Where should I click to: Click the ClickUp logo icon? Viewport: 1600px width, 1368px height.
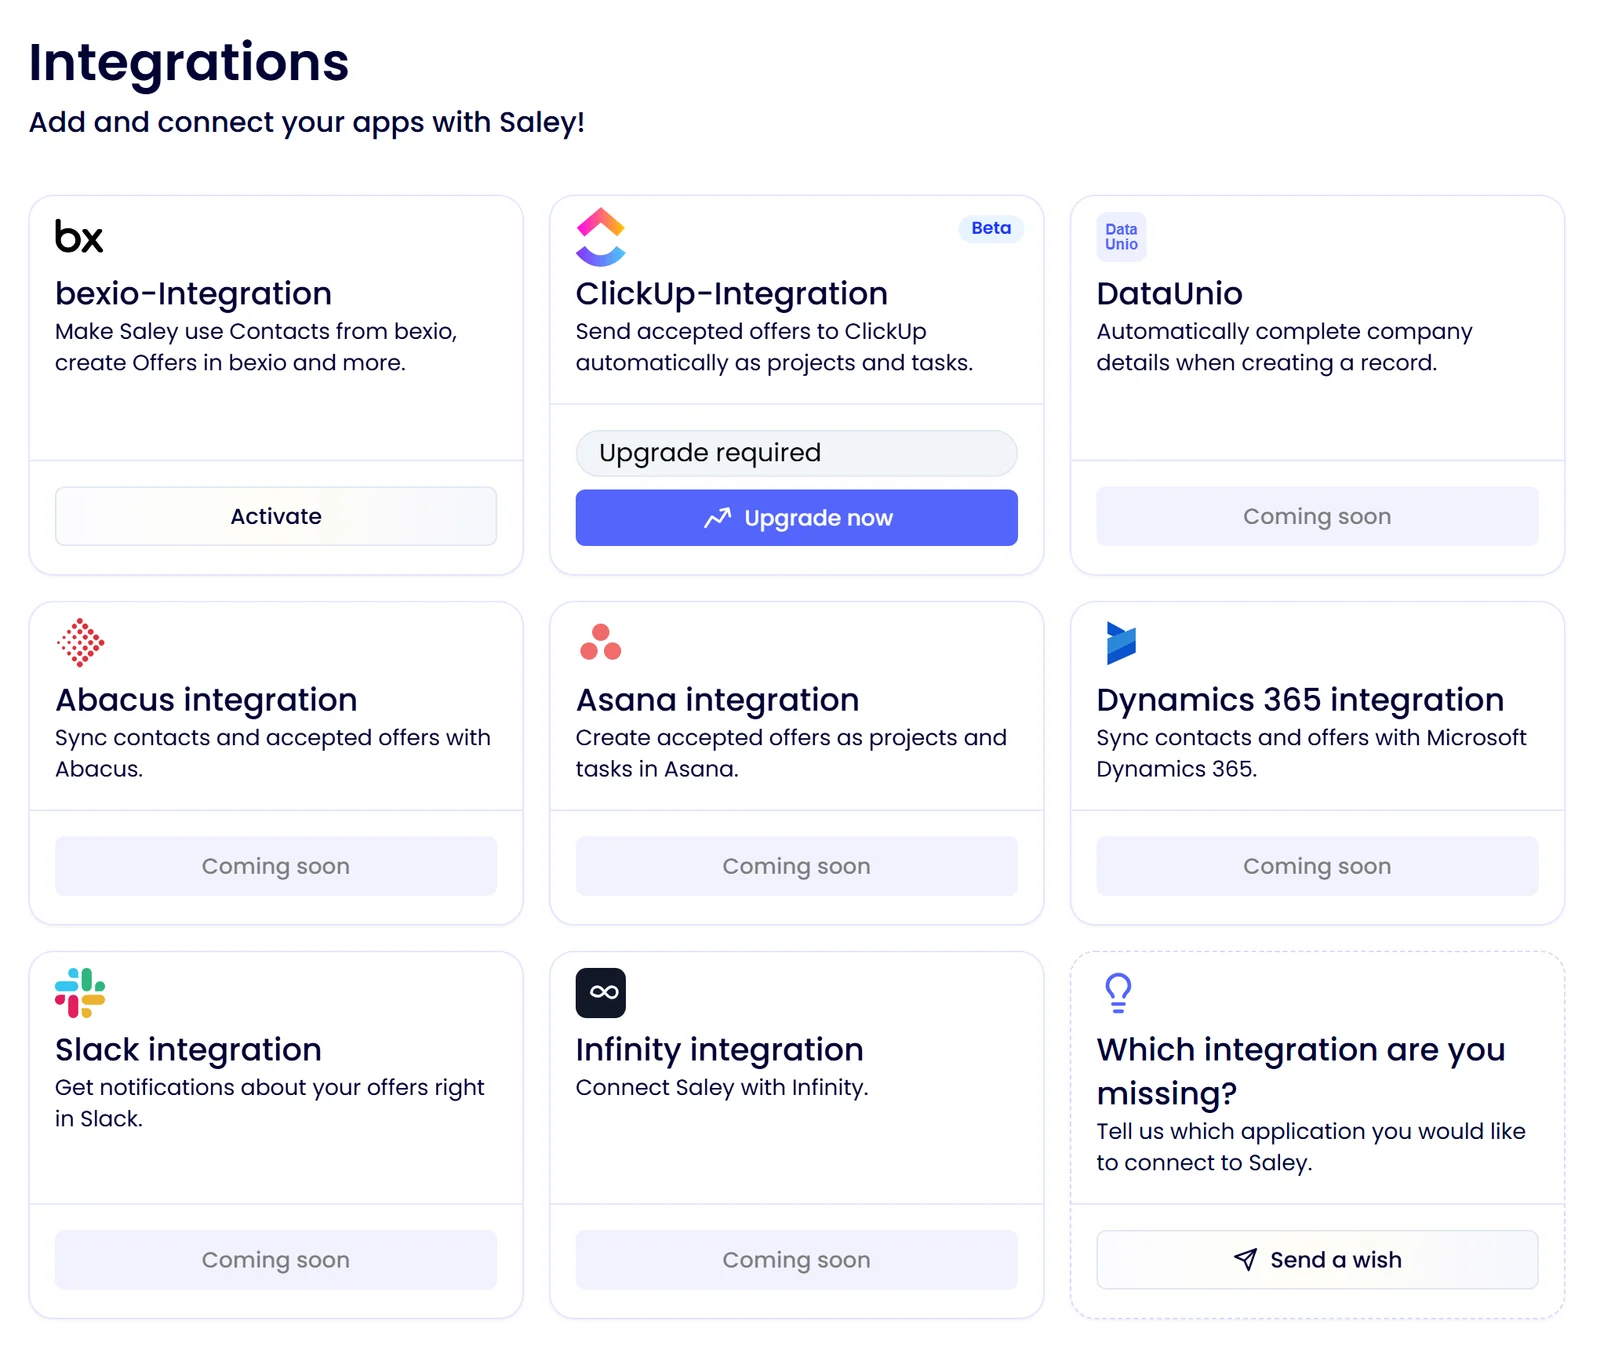pos(601,237)
